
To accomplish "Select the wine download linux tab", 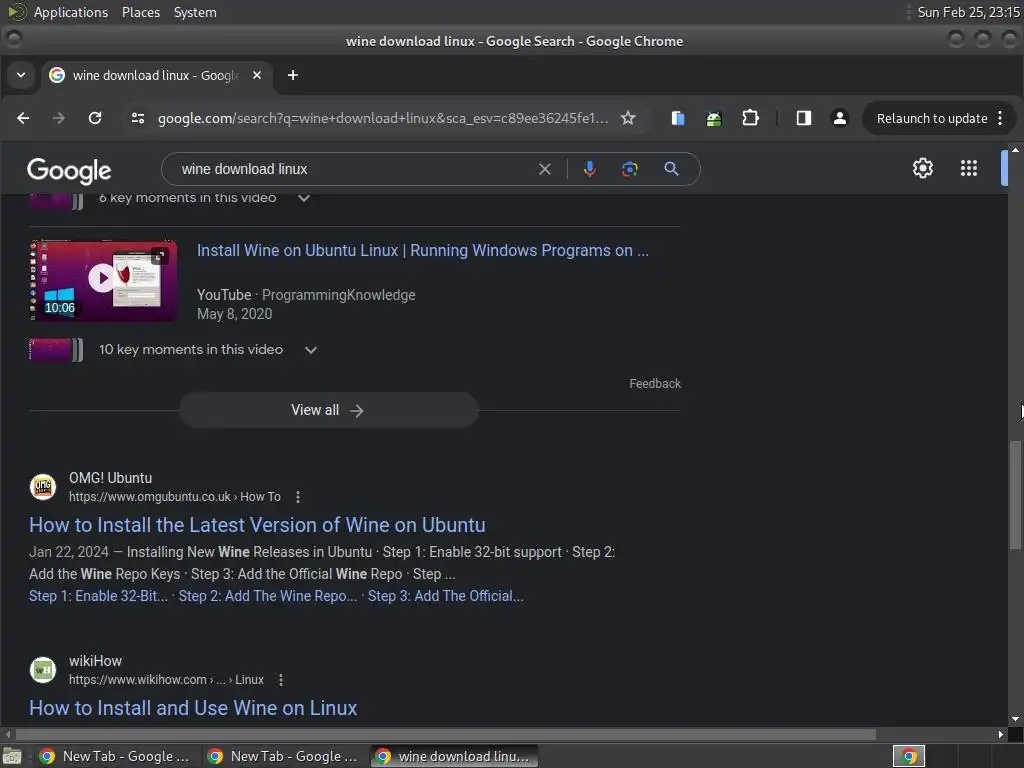I will pyautogui.click(x=155, y=75).
